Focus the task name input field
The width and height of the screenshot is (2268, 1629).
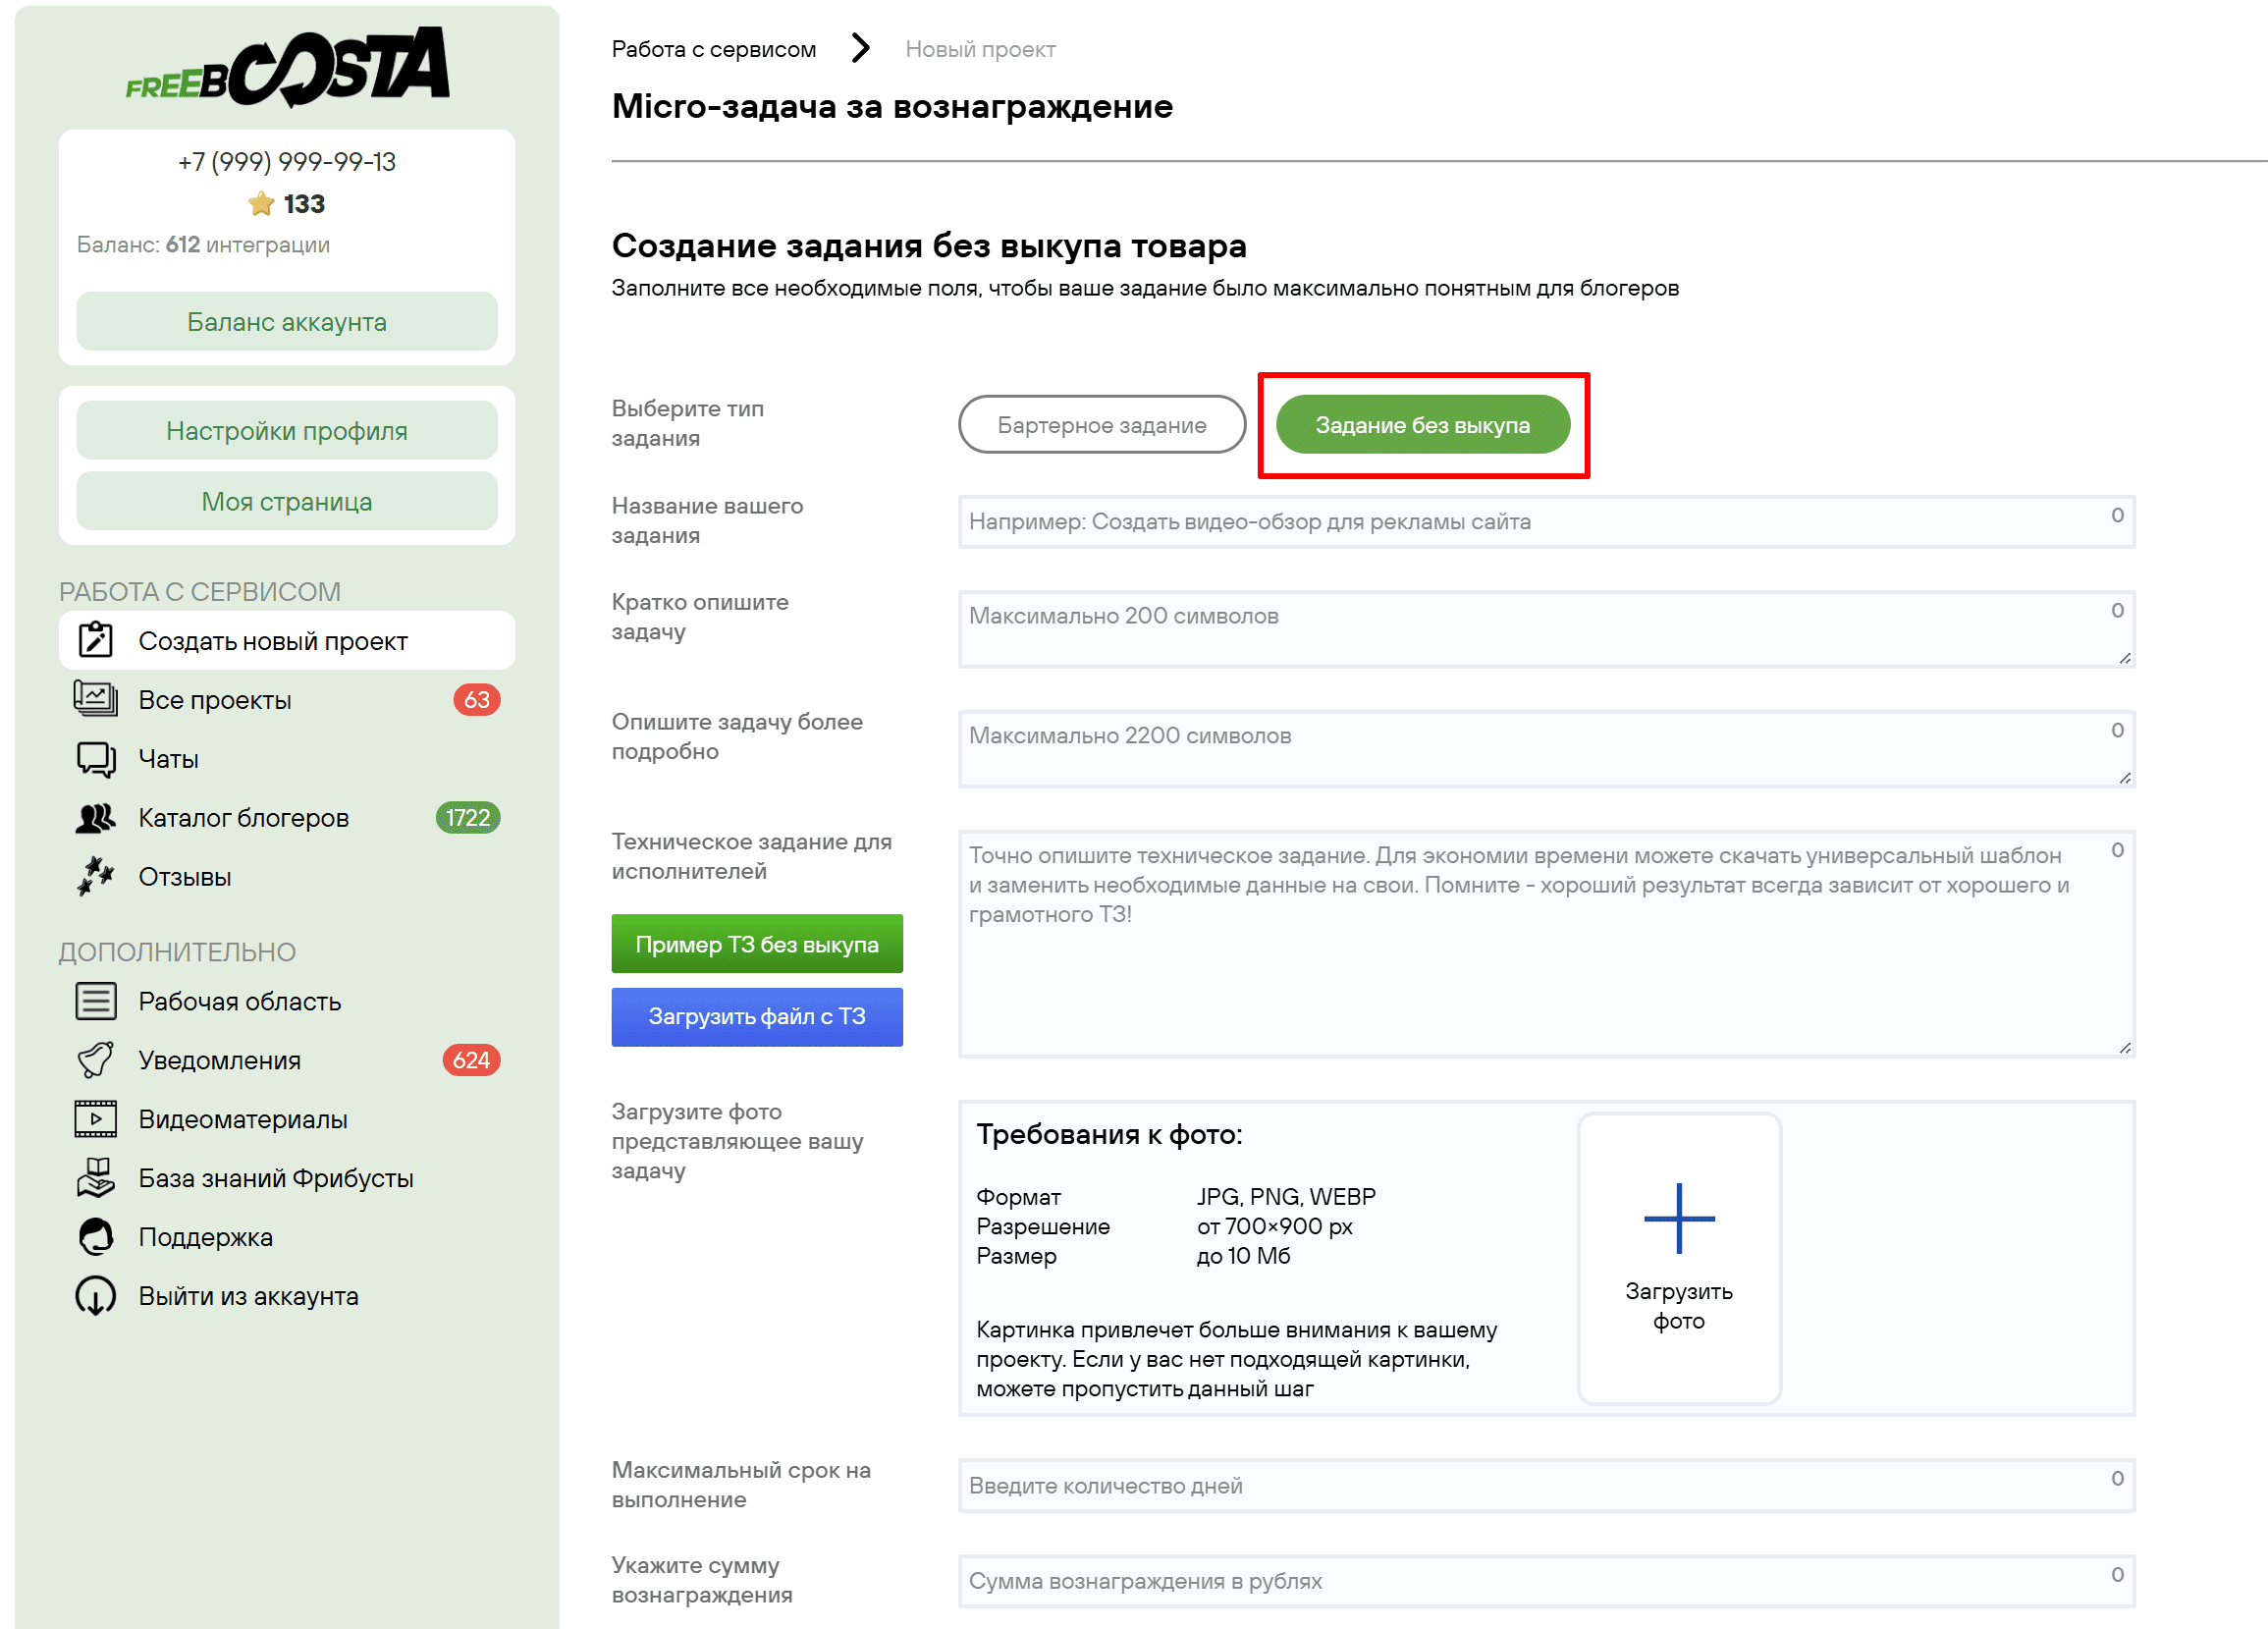[x=1546, y=521]
